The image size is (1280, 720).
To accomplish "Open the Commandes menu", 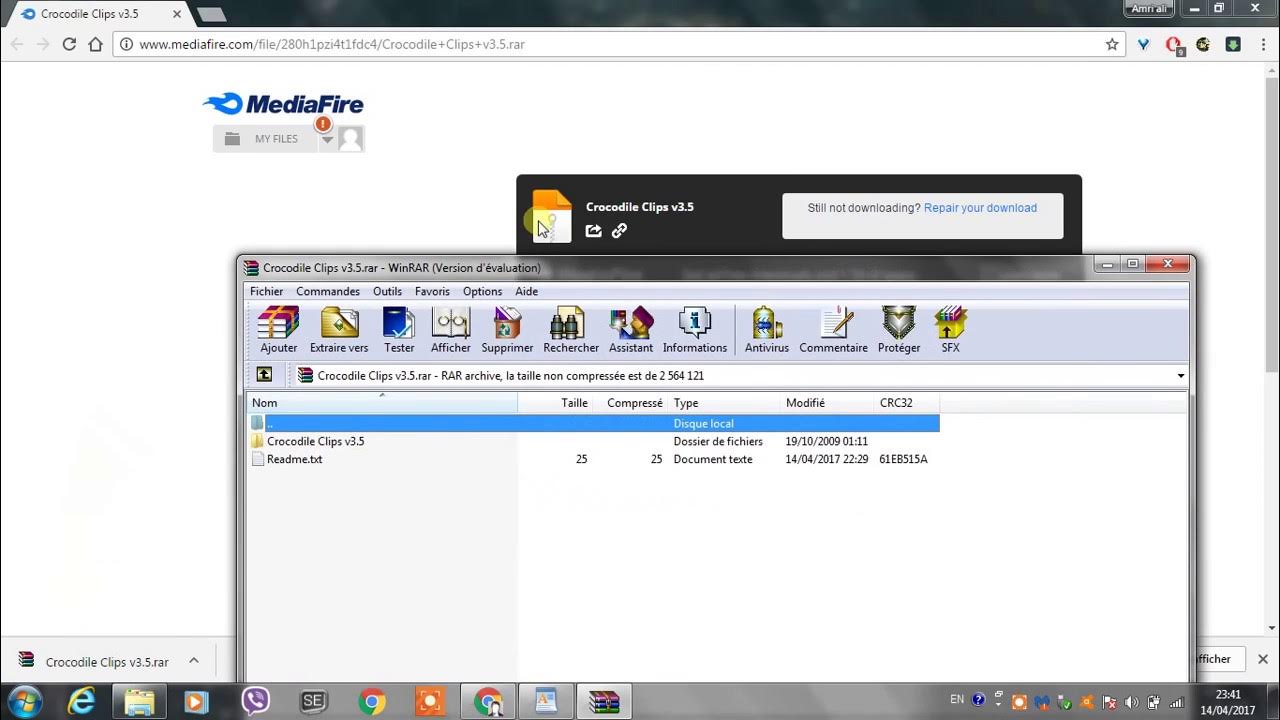I will [328, 291].
